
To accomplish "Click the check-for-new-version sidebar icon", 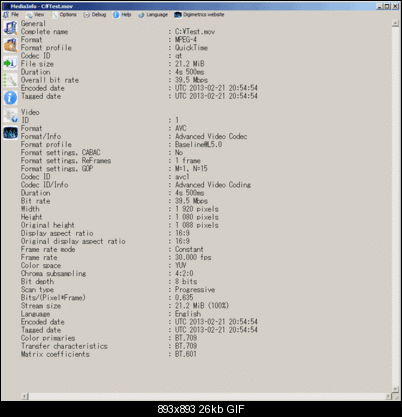I will pyautogui.click(x=10, y=115).
